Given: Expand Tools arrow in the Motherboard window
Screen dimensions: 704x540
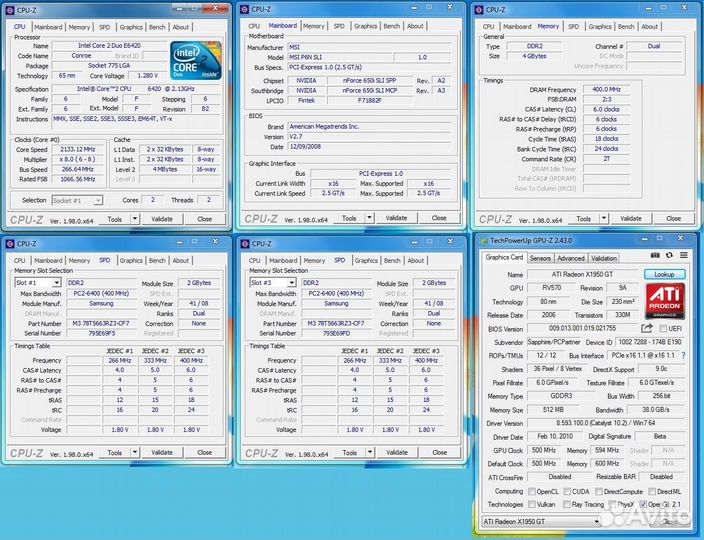Looking at the screenshot, I should pyautogui.click(x=369, y=218).
